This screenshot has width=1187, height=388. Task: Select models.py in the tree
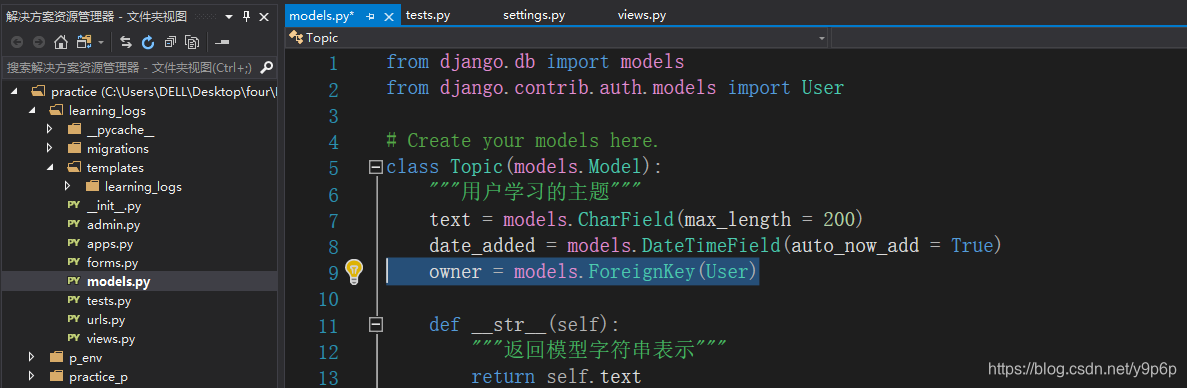pyautogui.click(x=118, y=281)
